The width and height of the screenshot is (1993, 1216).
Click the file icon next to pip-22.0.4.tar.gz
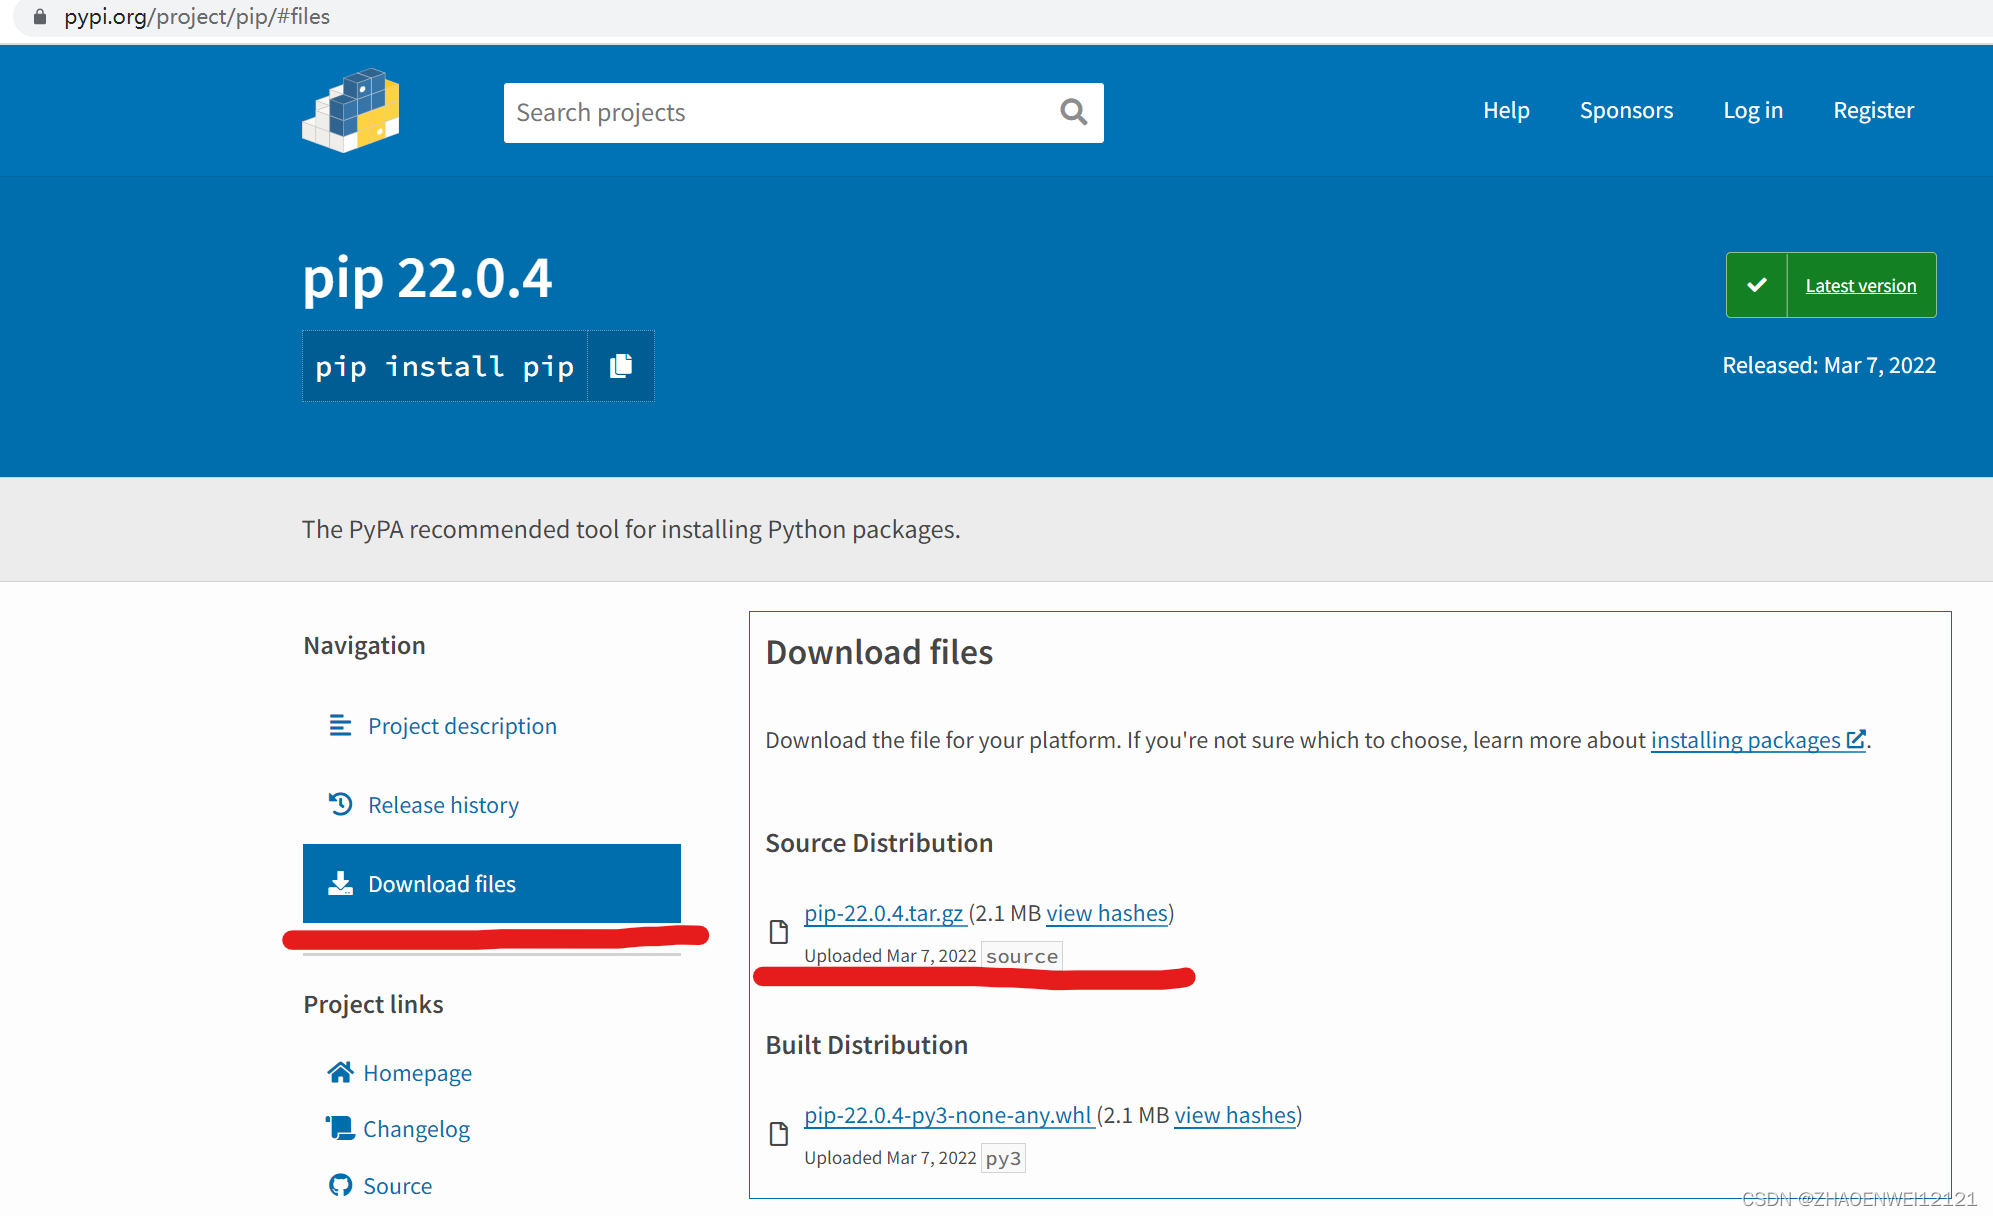click(779, 931)
